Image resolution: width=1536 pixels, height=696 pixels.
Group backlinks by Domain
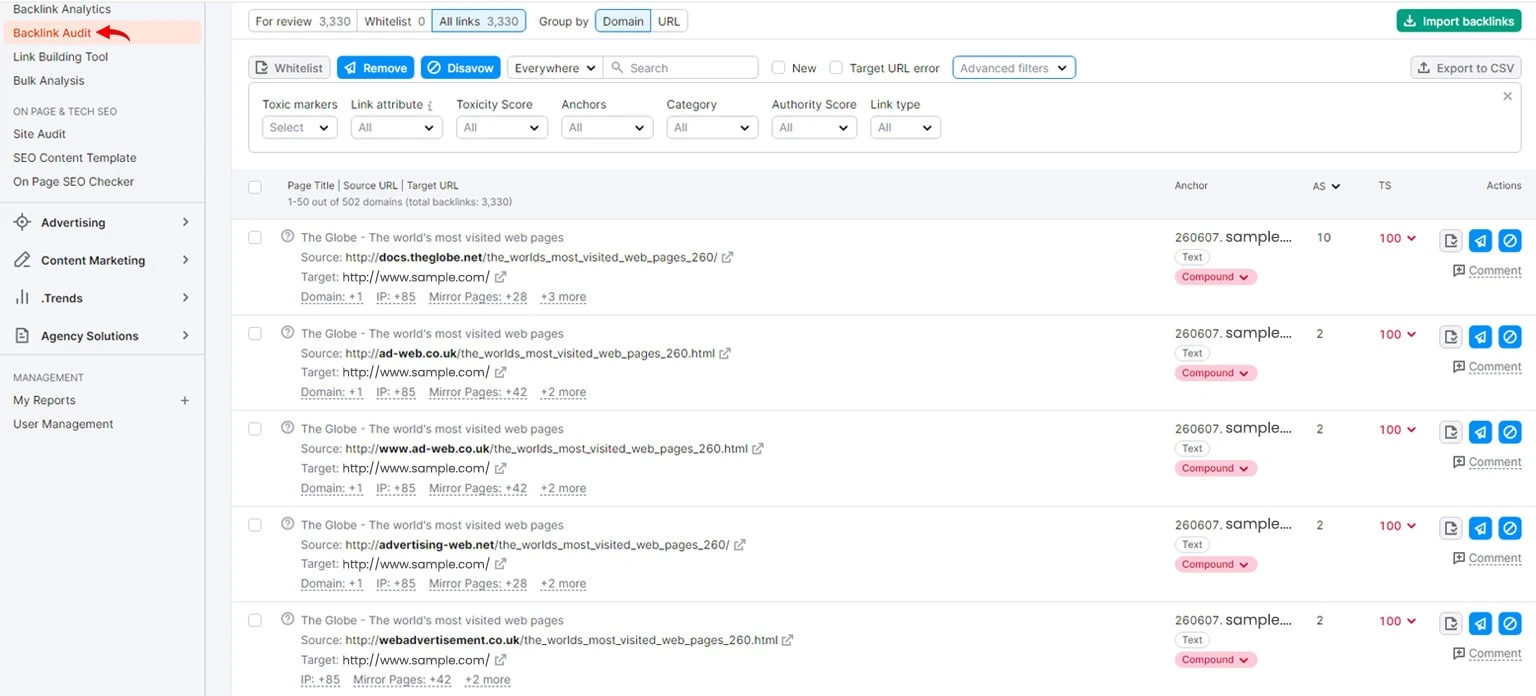623,21
